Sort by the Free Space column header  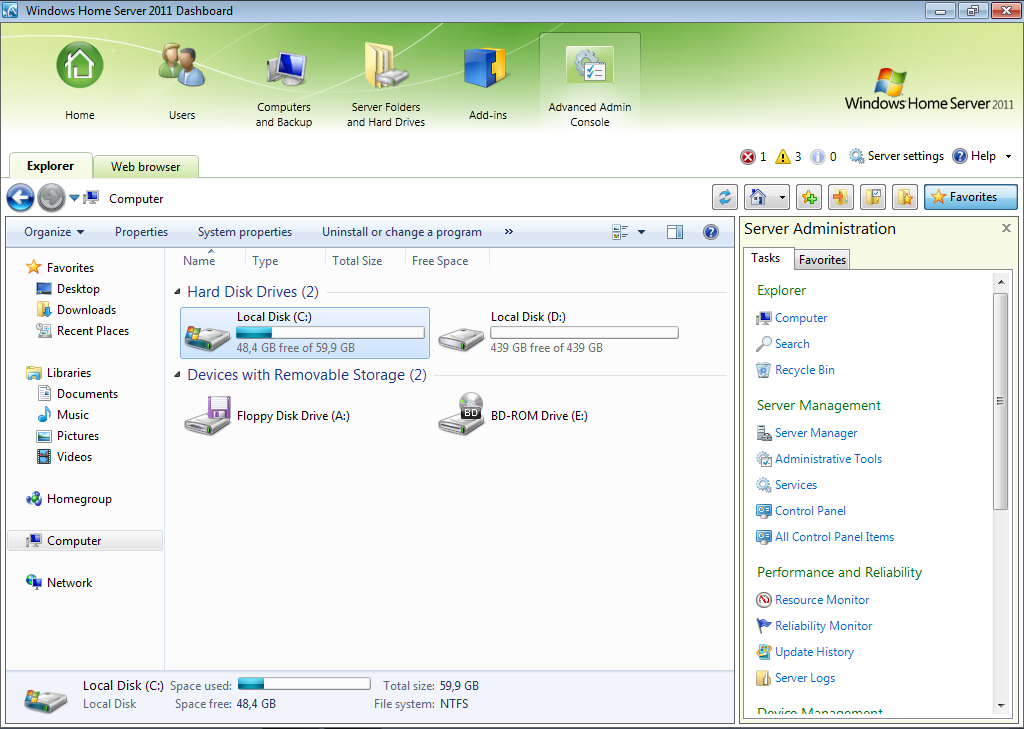[x=440, y=261]
